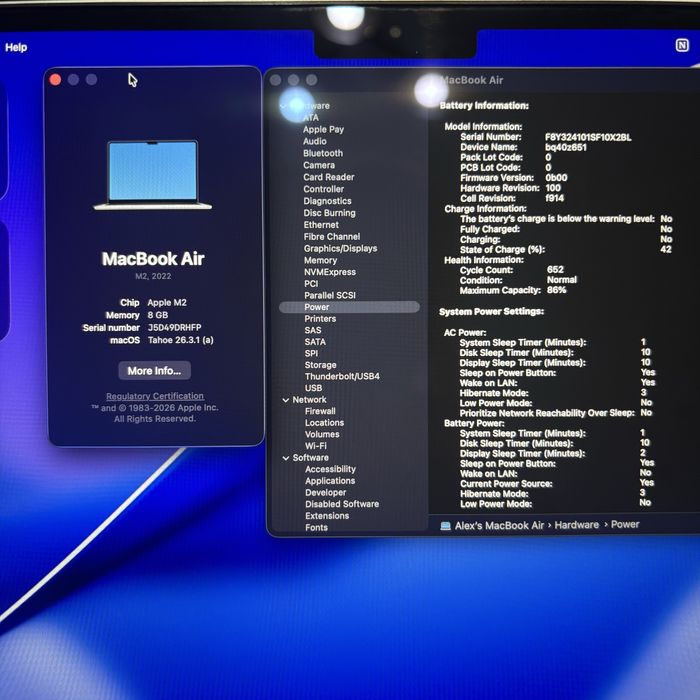The height and width of the screenshot is (700, 700).
Task: Select Wi-Fi under Network
Action: (316, 446)
